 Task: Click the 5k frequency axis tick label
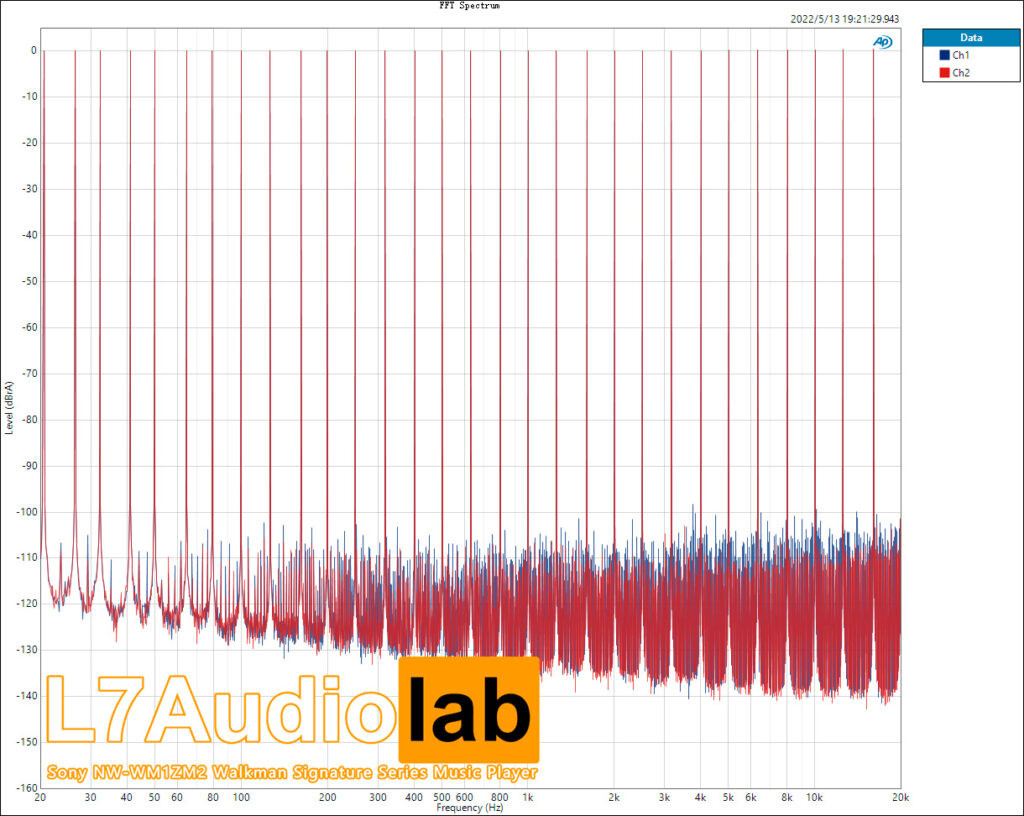728,797
